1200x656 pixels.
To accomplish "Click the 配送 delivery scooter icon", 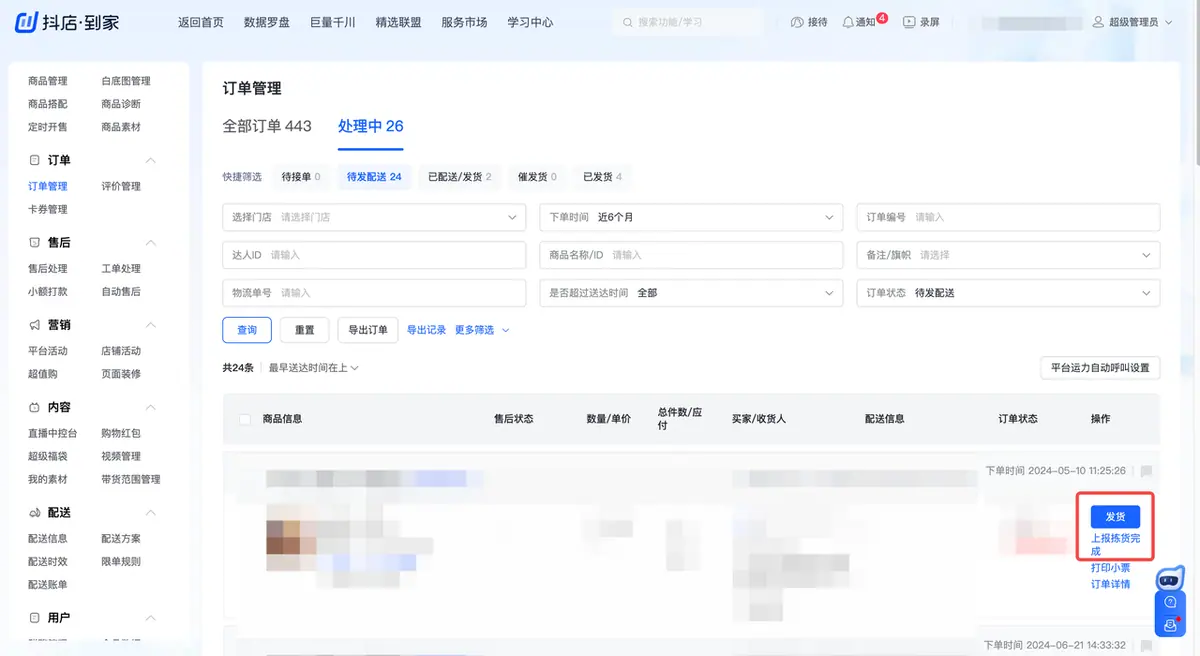I will [35, 512].
